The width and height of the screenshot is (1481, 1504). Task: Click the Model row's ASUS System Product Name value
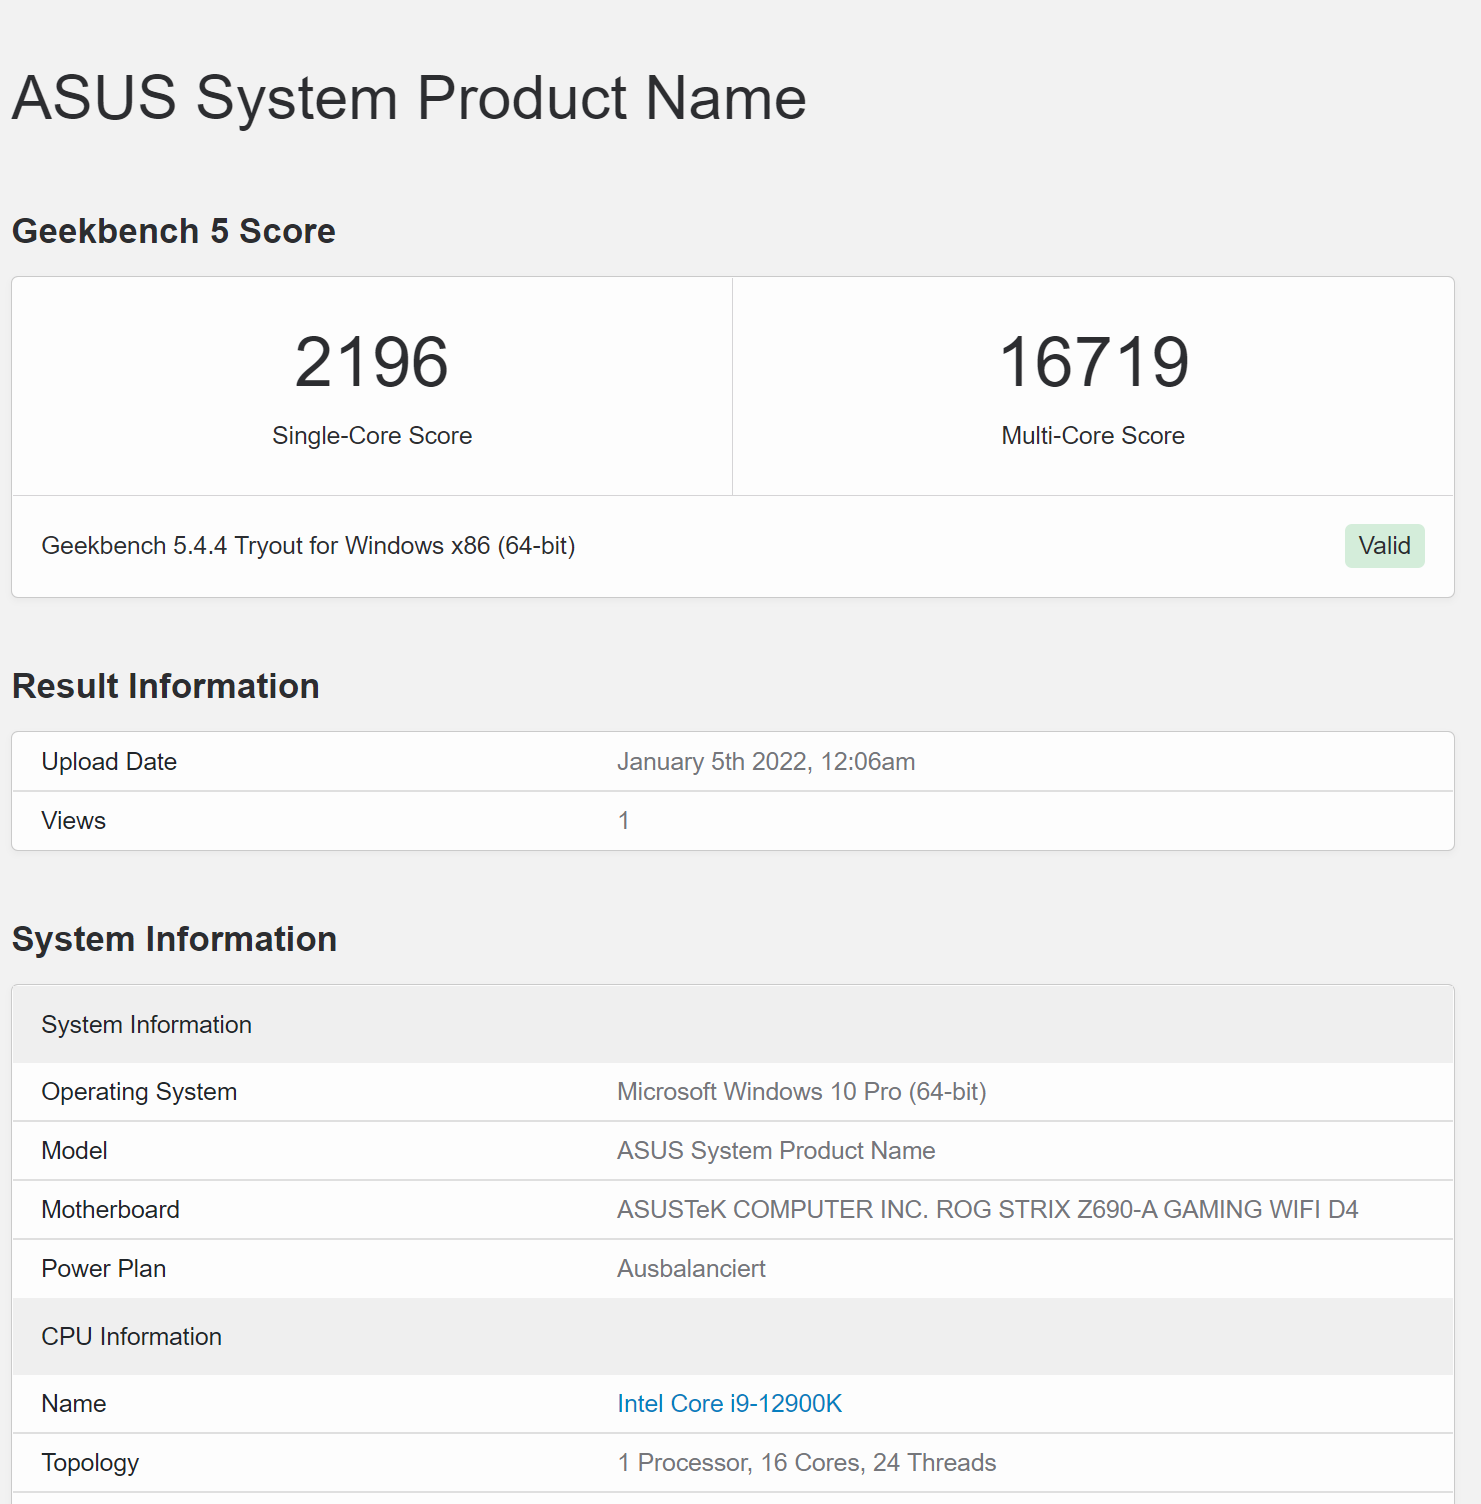776,1151
